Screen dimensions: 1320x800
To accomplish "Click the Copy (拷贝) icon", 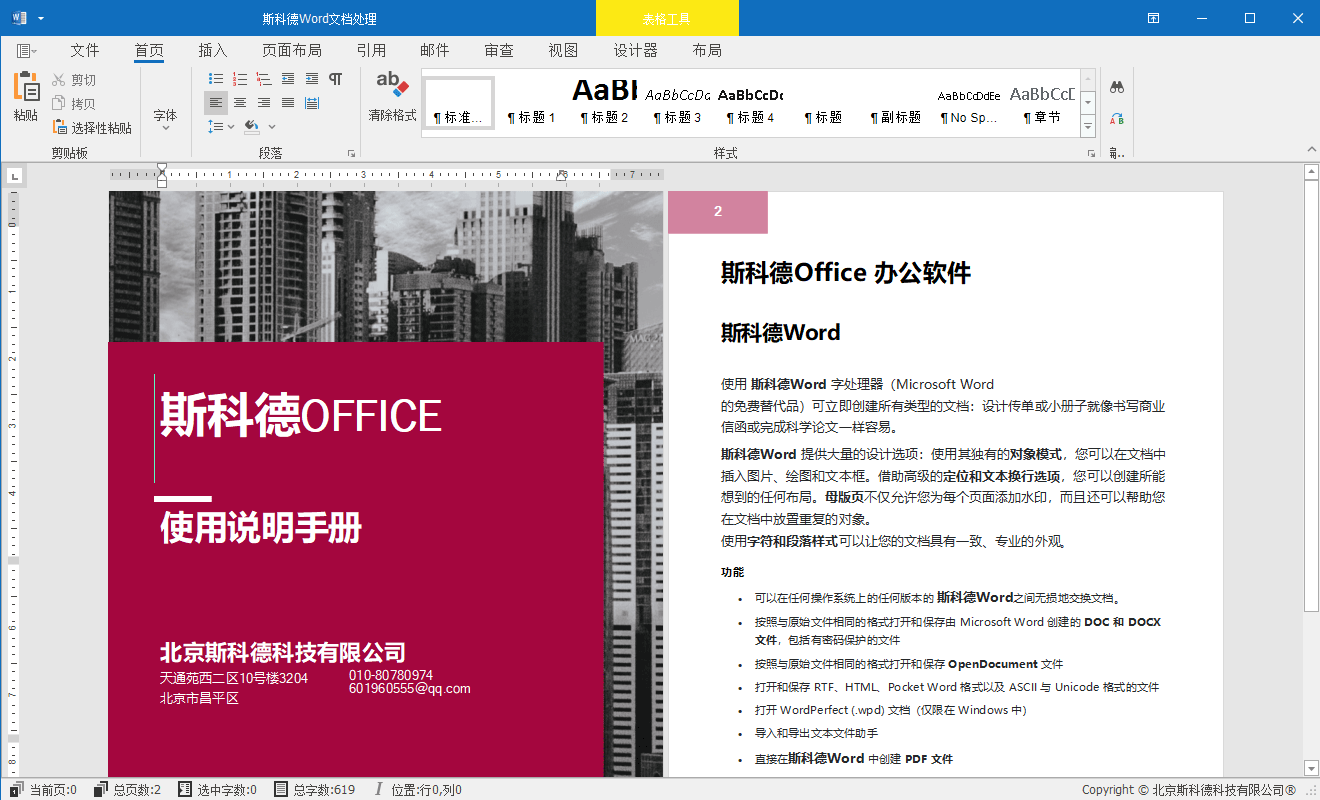I will 59,104.
